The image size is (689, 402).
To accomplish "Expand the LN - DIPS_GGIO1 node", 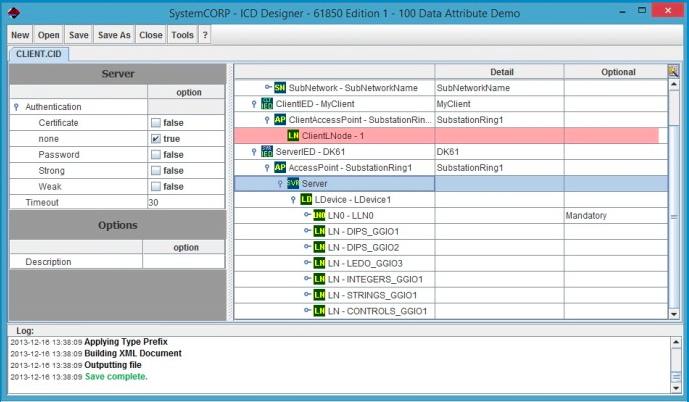I will pos(306,232).
